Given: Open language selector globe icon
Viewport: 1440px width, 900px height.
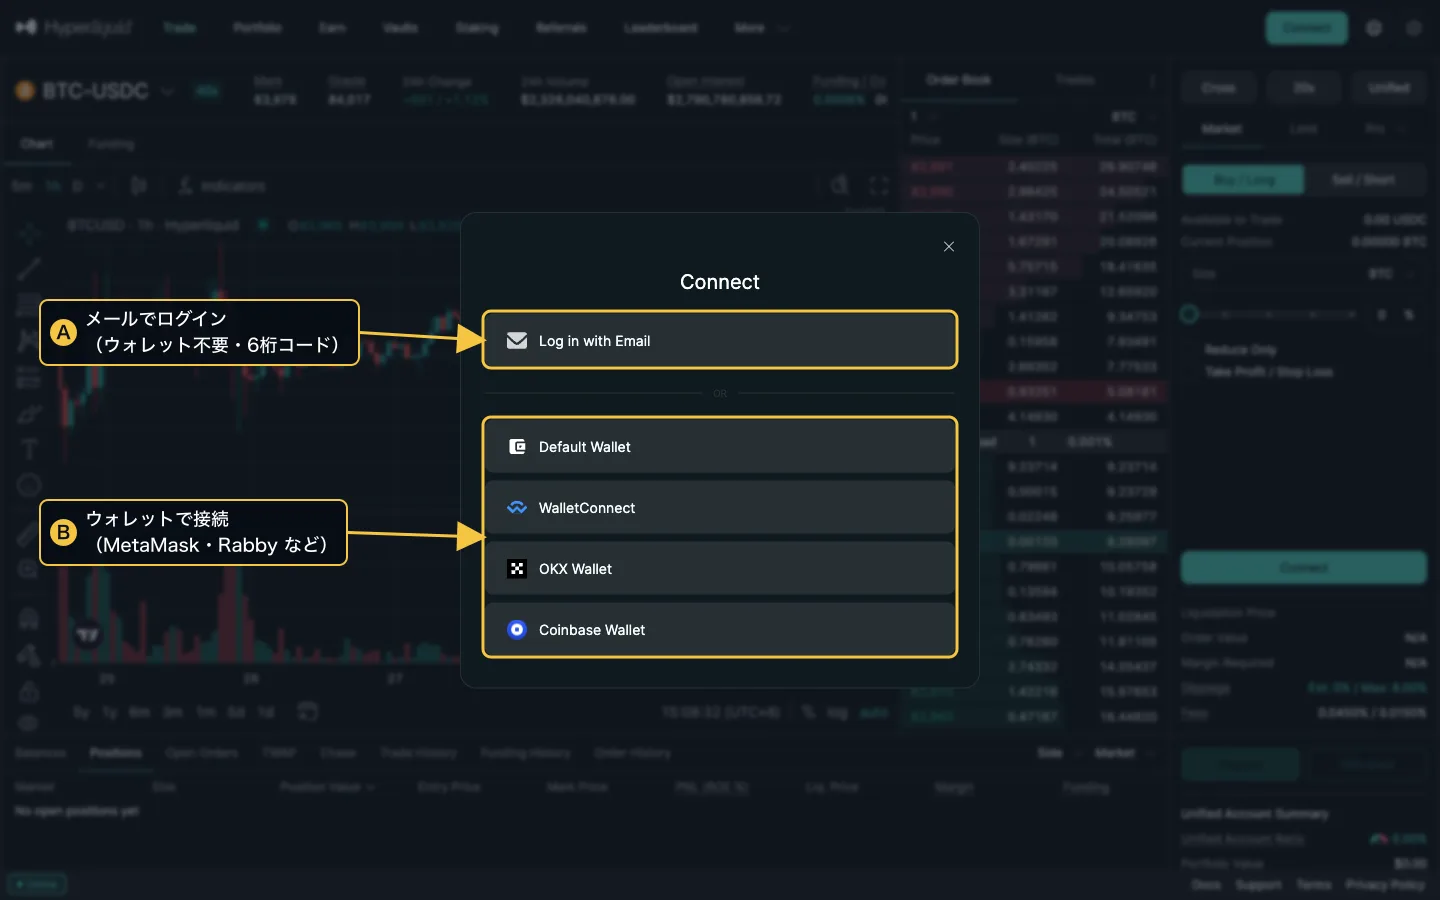Looking at the screenshot, I should point(1374,28).
